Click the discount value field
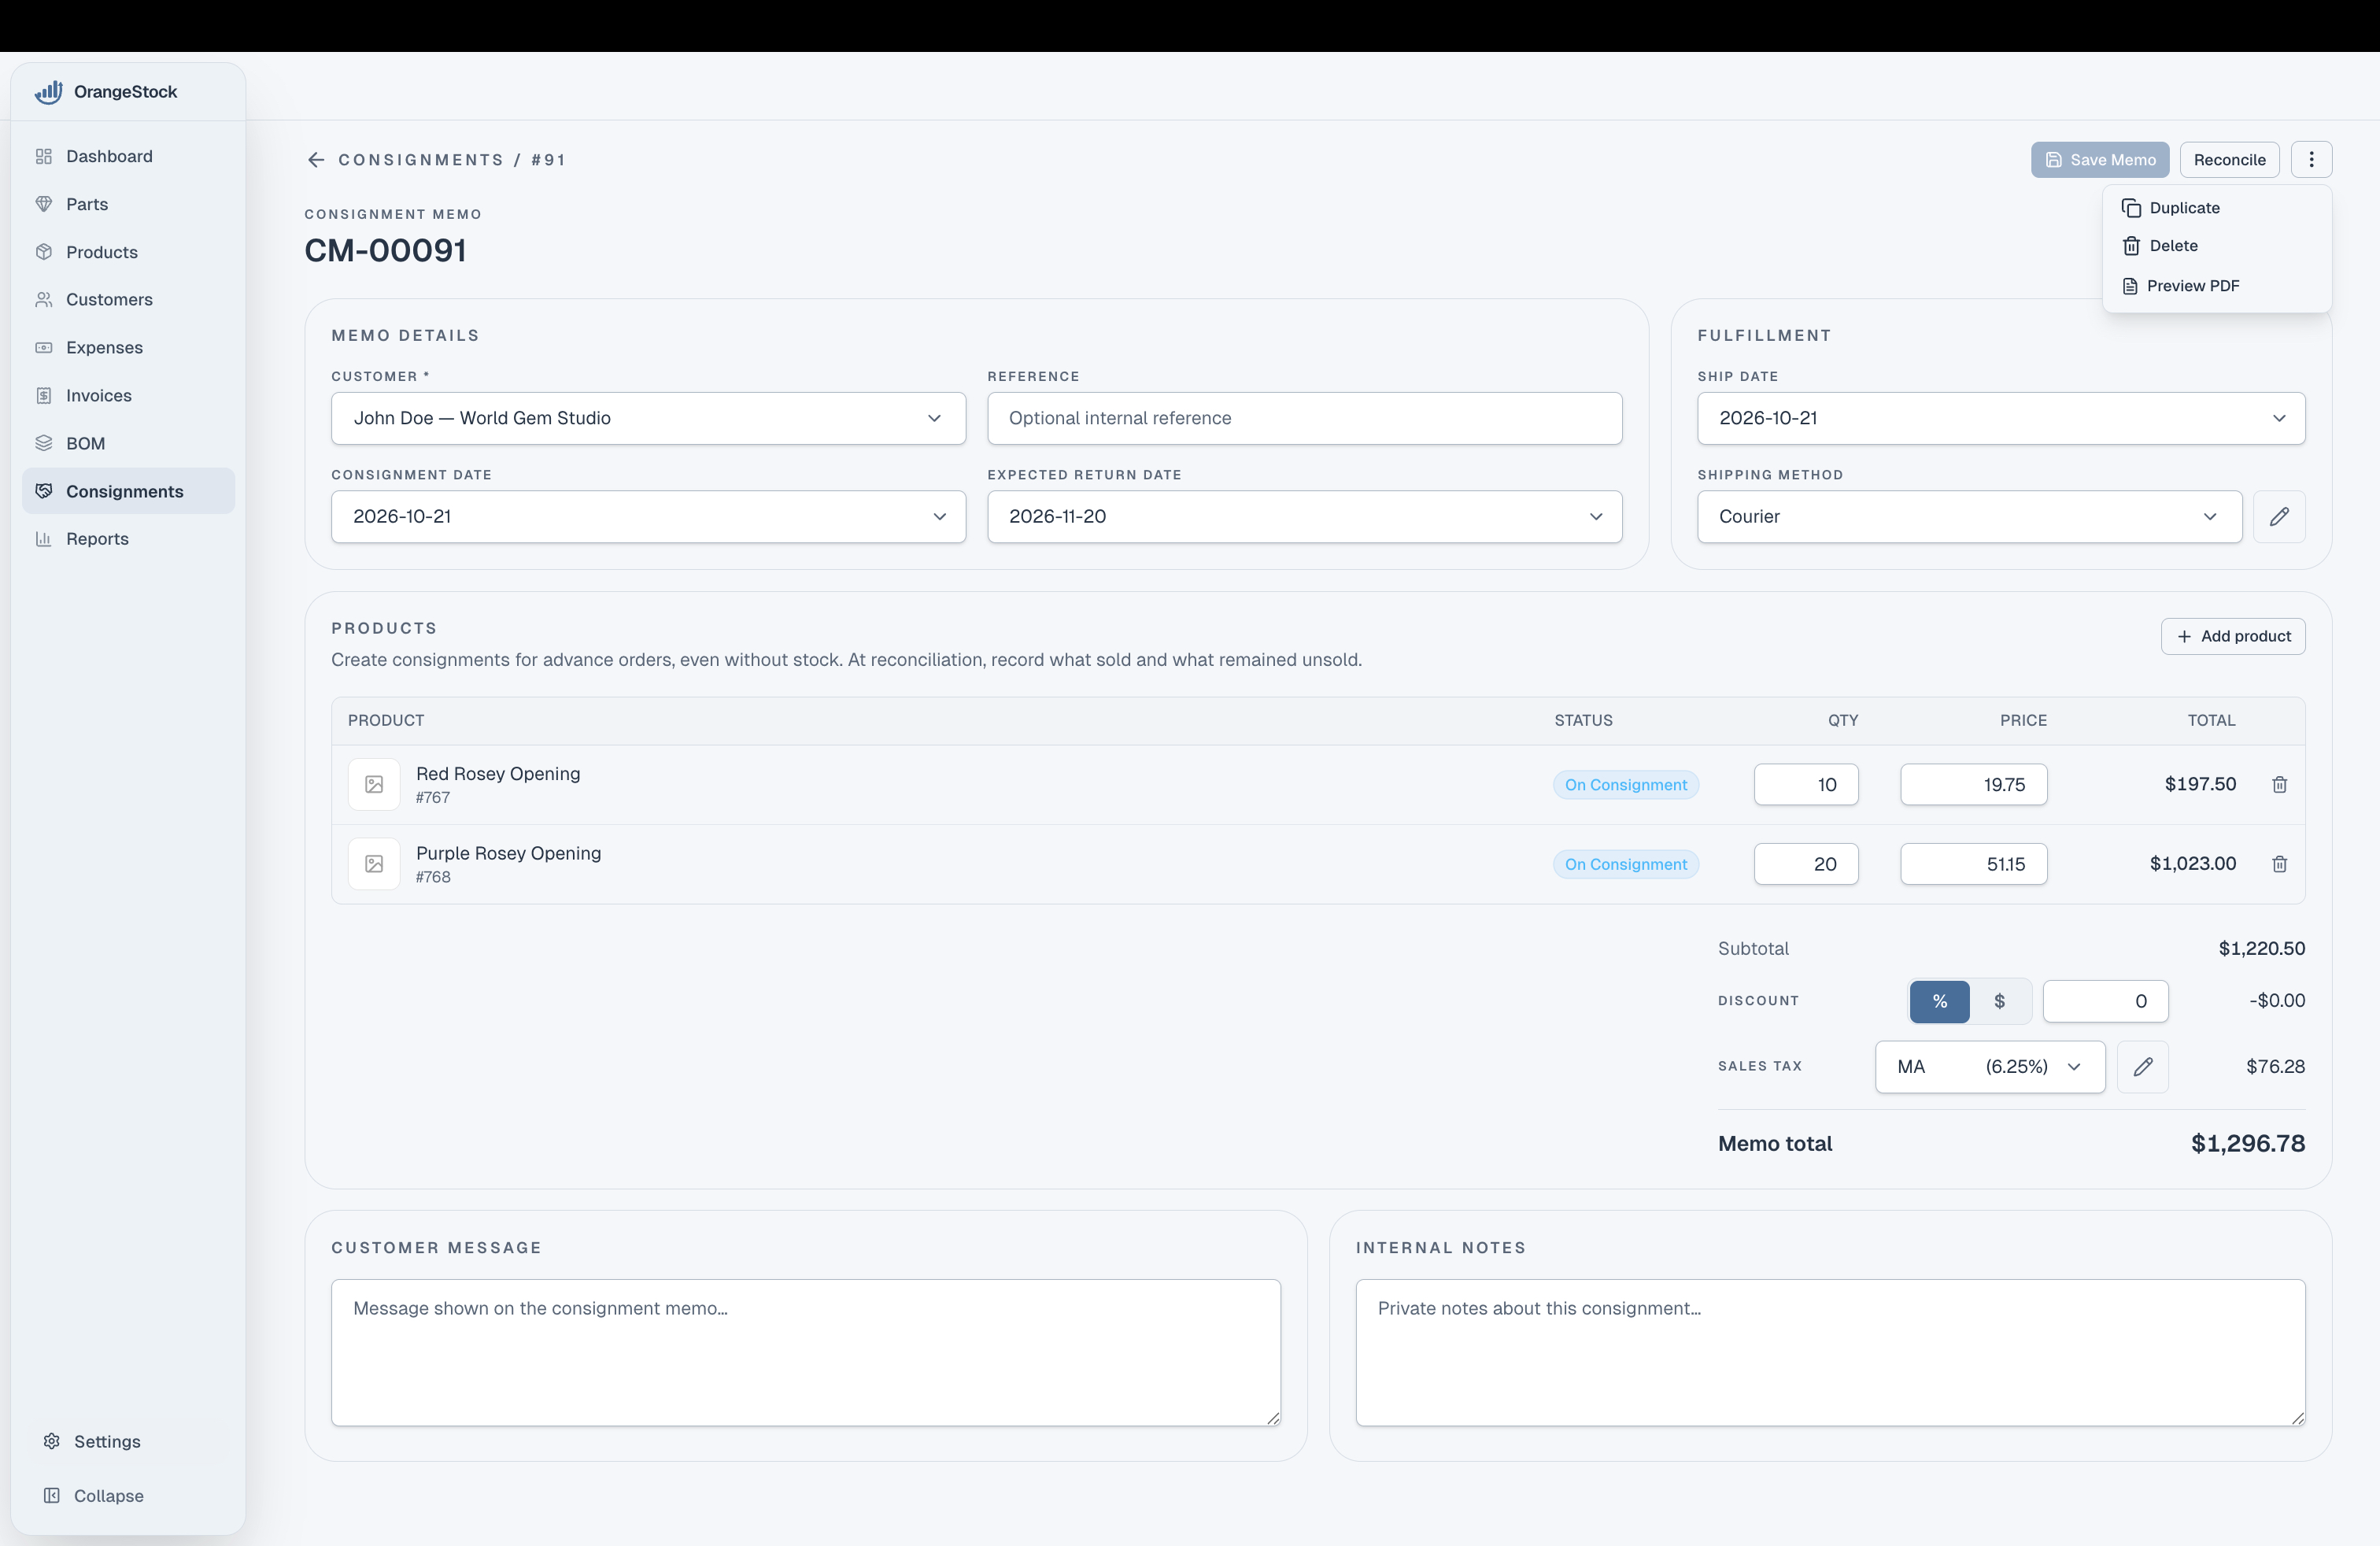Image resolution: width=2380 pixels, height=1546 pixels. coord(2105,1002)
